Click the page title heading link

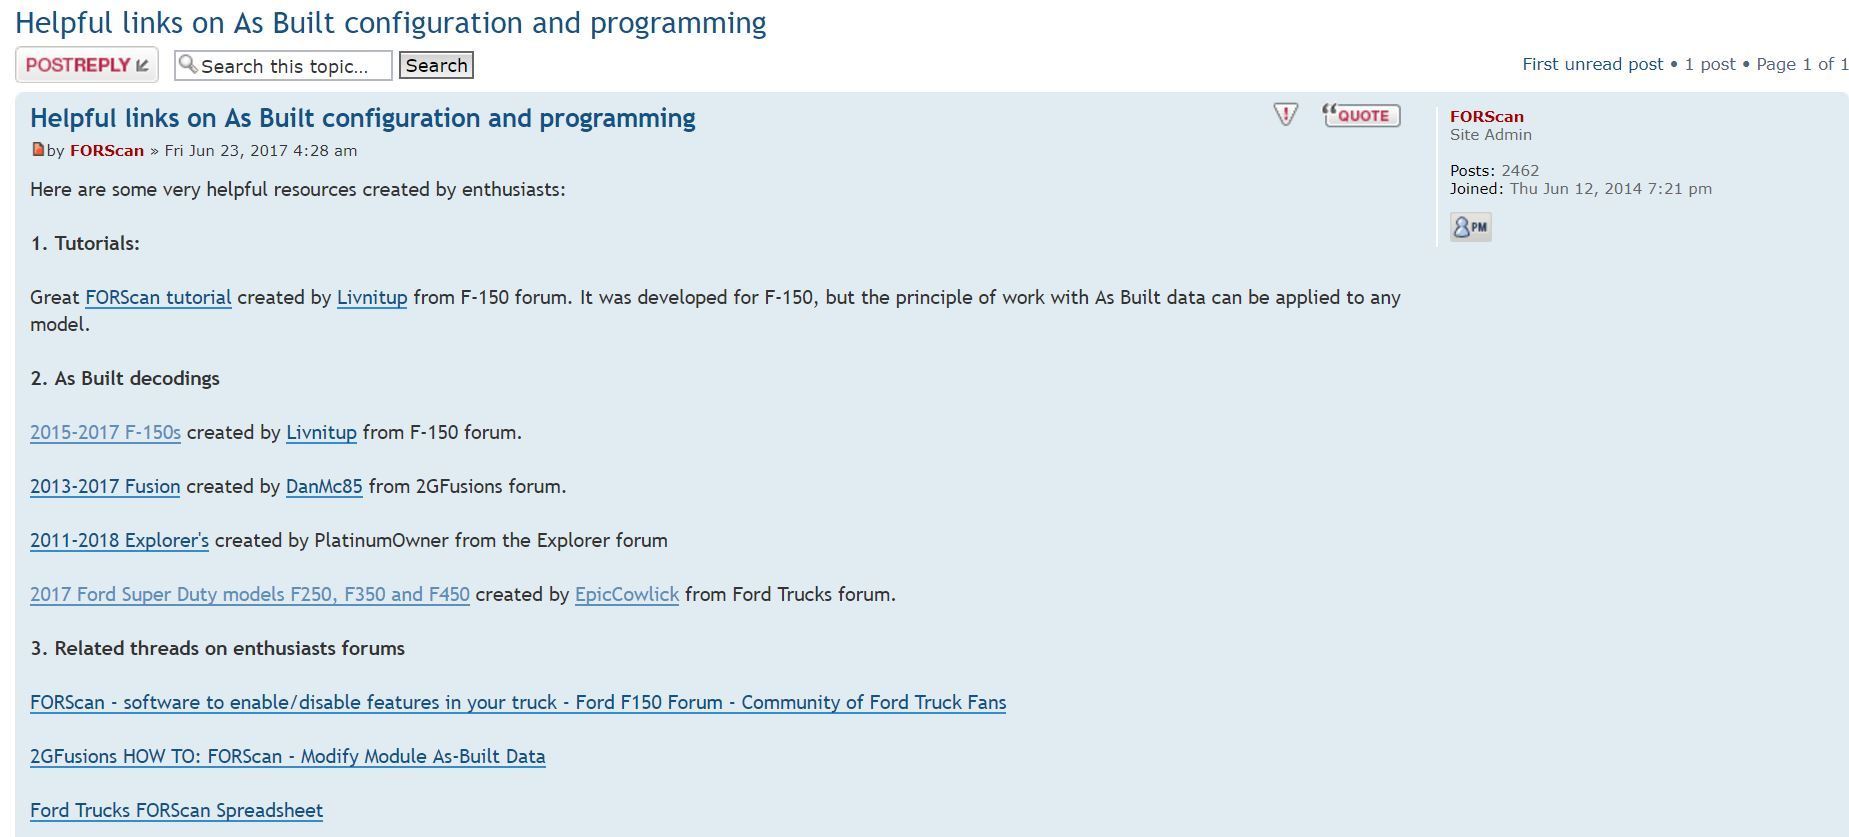click(x=390, y=23)
